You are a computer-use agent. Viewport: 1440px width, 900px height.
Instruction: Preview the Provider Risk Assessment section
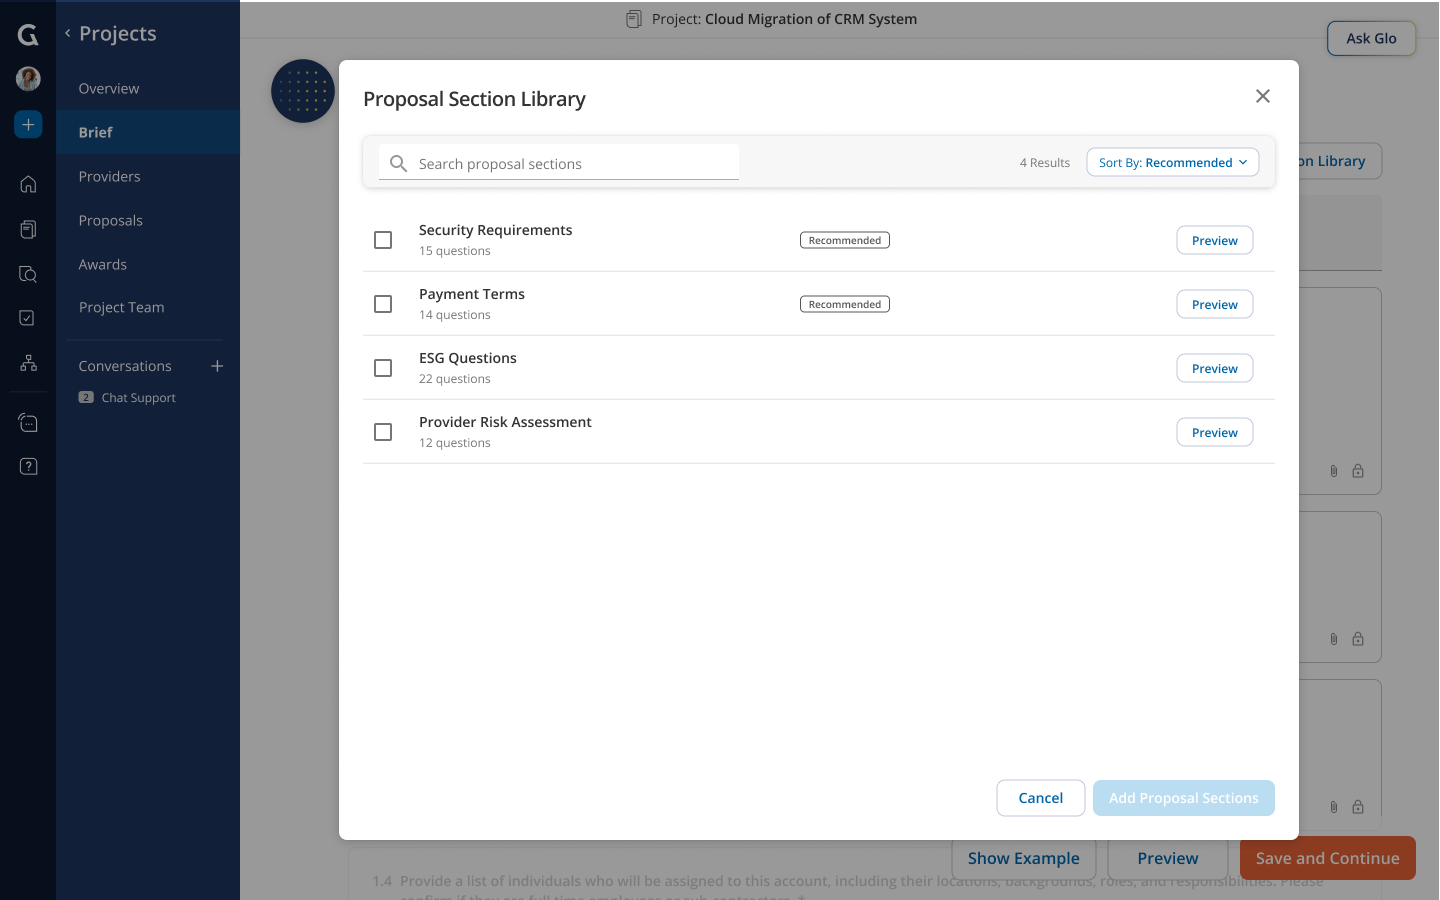(1214, 432)
